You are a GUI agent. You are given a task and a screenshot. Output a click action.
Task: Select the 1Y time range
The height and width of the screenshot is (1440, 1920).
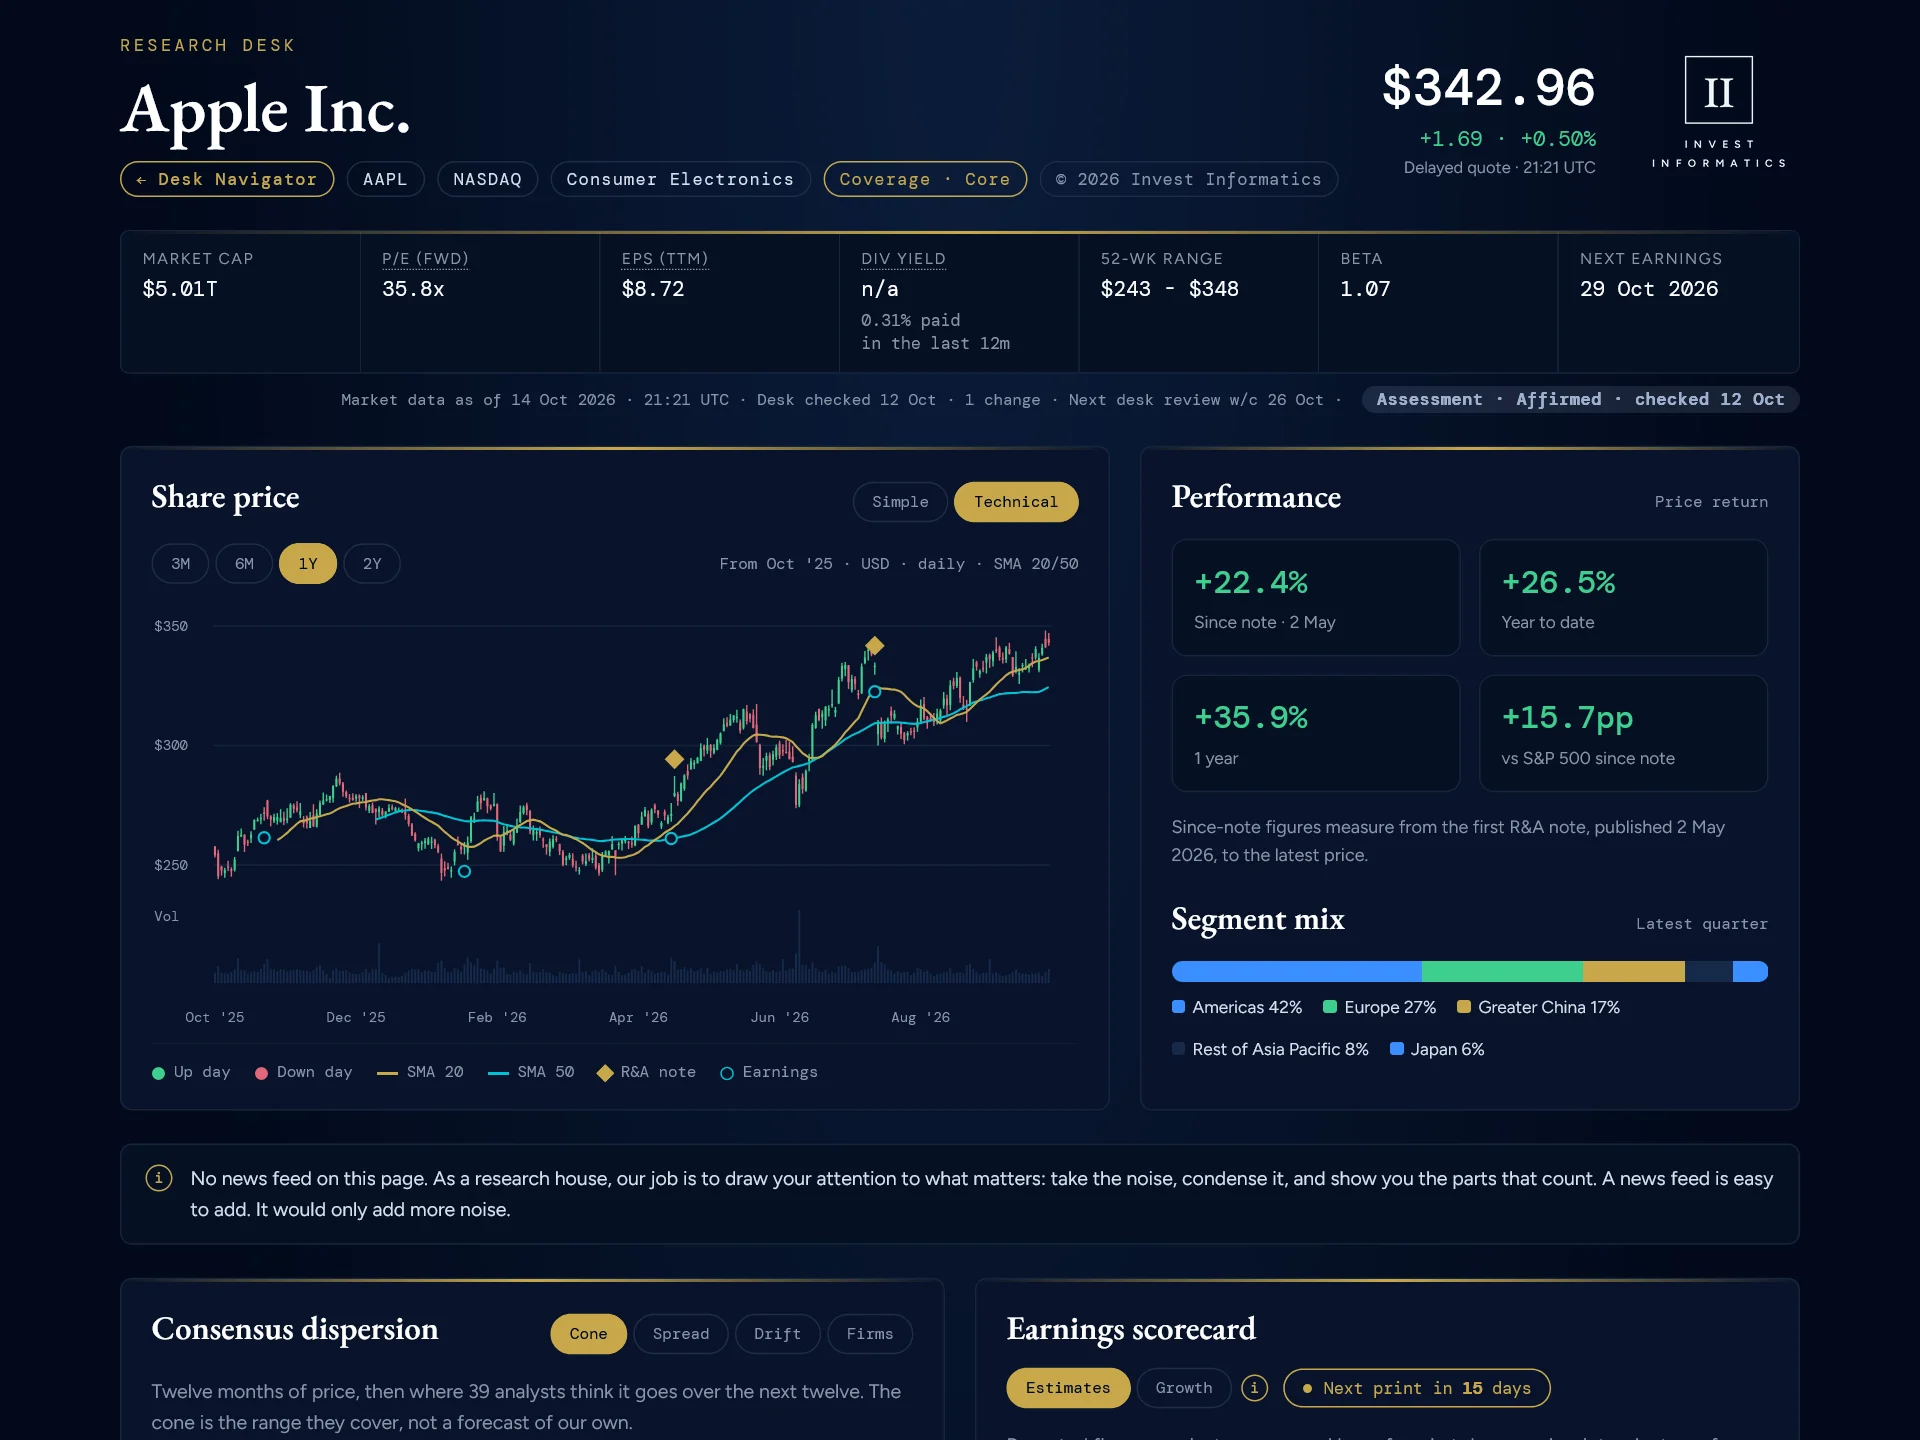pyautogui.click(x=308, y=564)
